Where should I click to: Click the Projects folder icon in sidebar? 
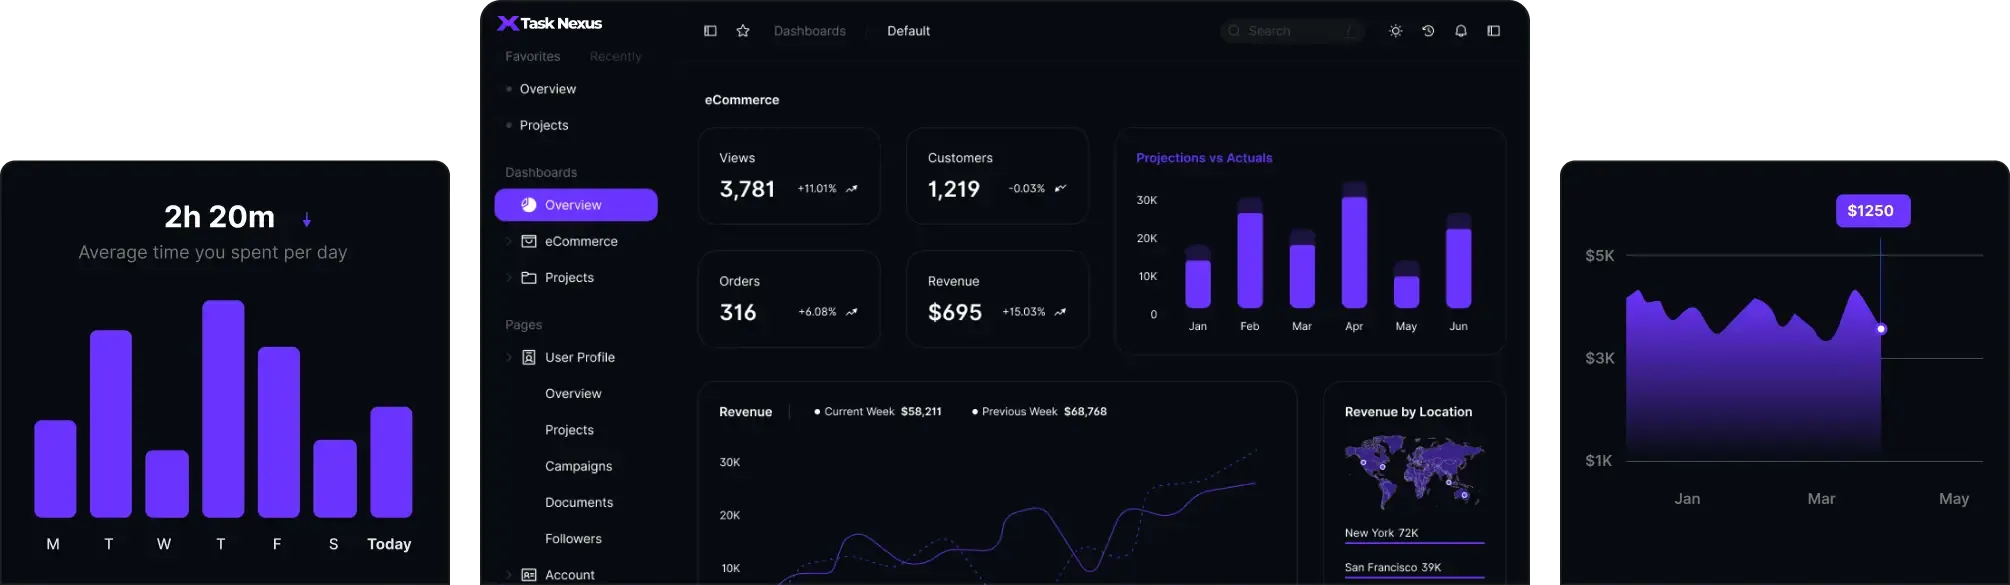pyautogui.click(x=529, y=277)
